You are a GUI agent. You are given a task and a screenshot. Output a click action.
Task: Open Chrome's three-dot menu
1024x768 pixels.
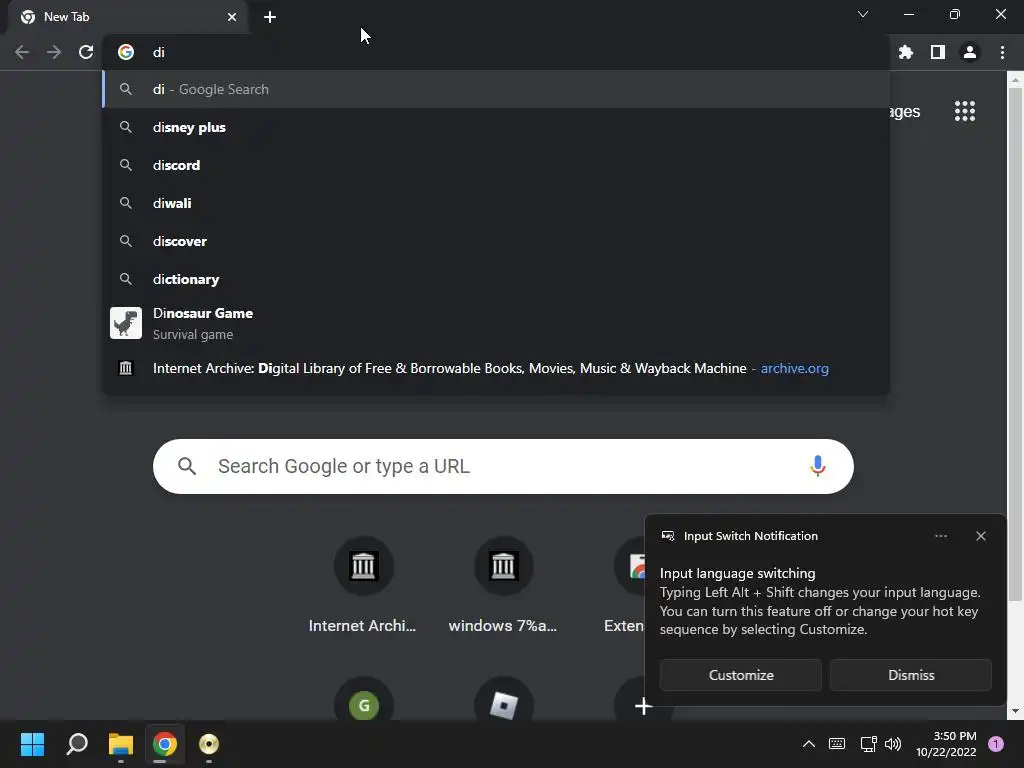click(x=1002, y=52)
